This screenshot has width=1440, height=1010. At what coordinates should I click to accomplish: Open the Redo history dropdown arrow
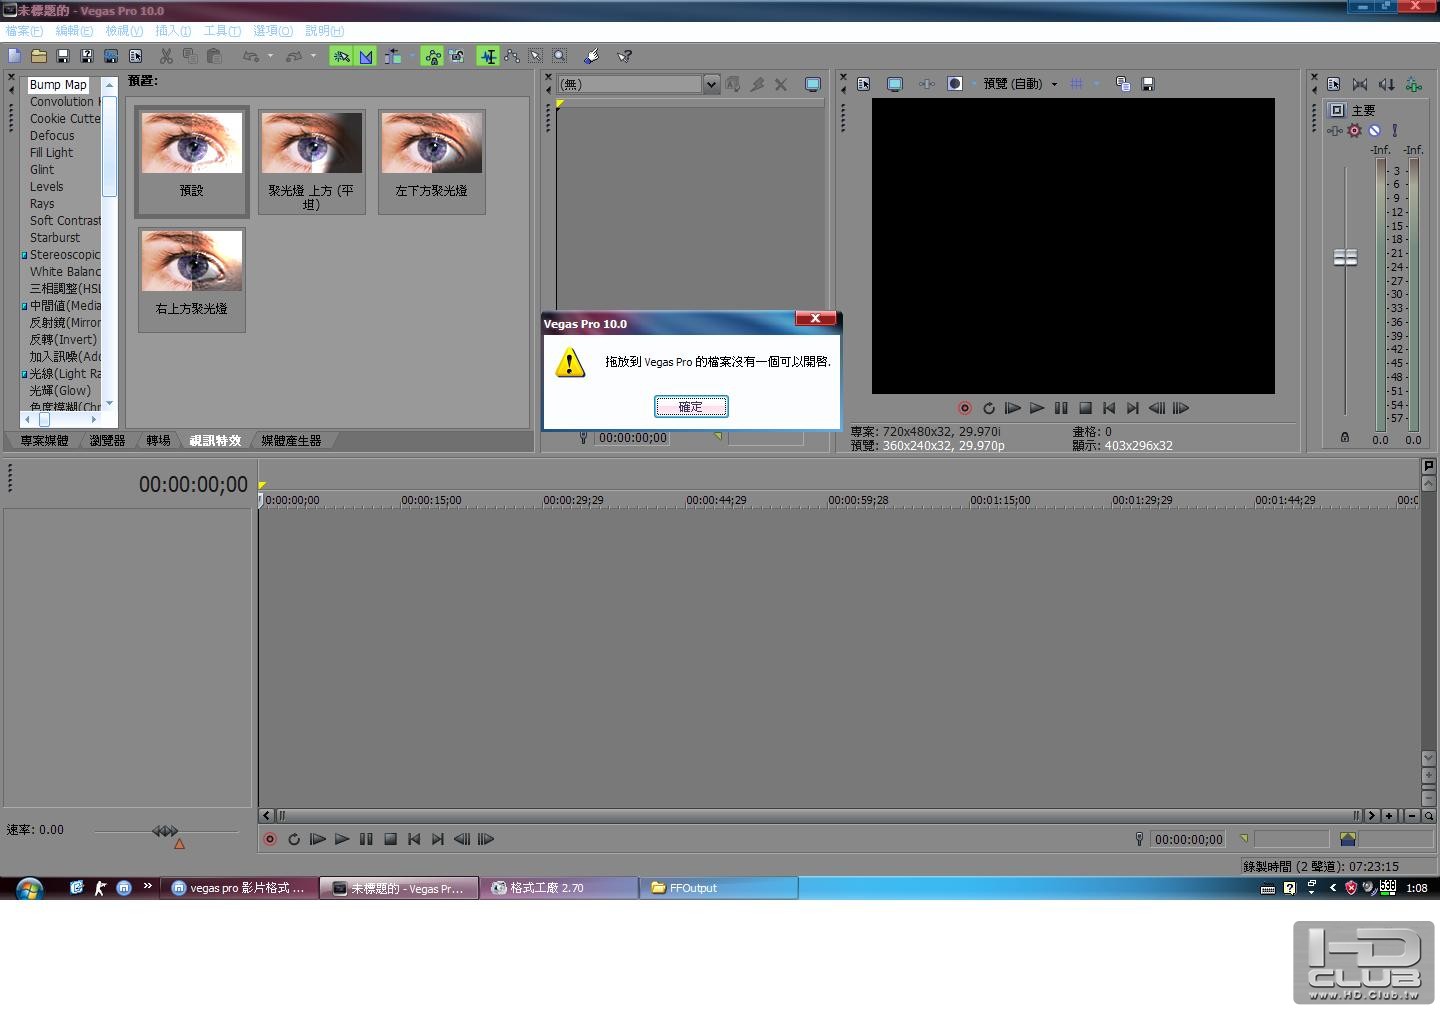pyautogui.click(x=313, y=56)
